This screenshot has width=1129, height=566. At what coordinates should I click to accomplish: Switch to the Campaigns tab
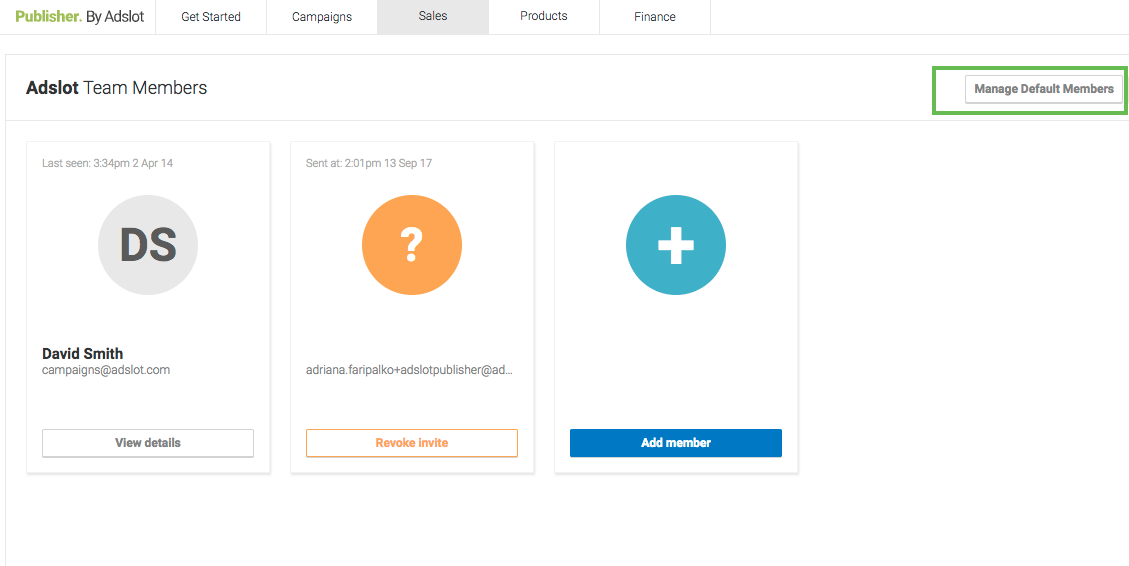(x=322, y=17)
